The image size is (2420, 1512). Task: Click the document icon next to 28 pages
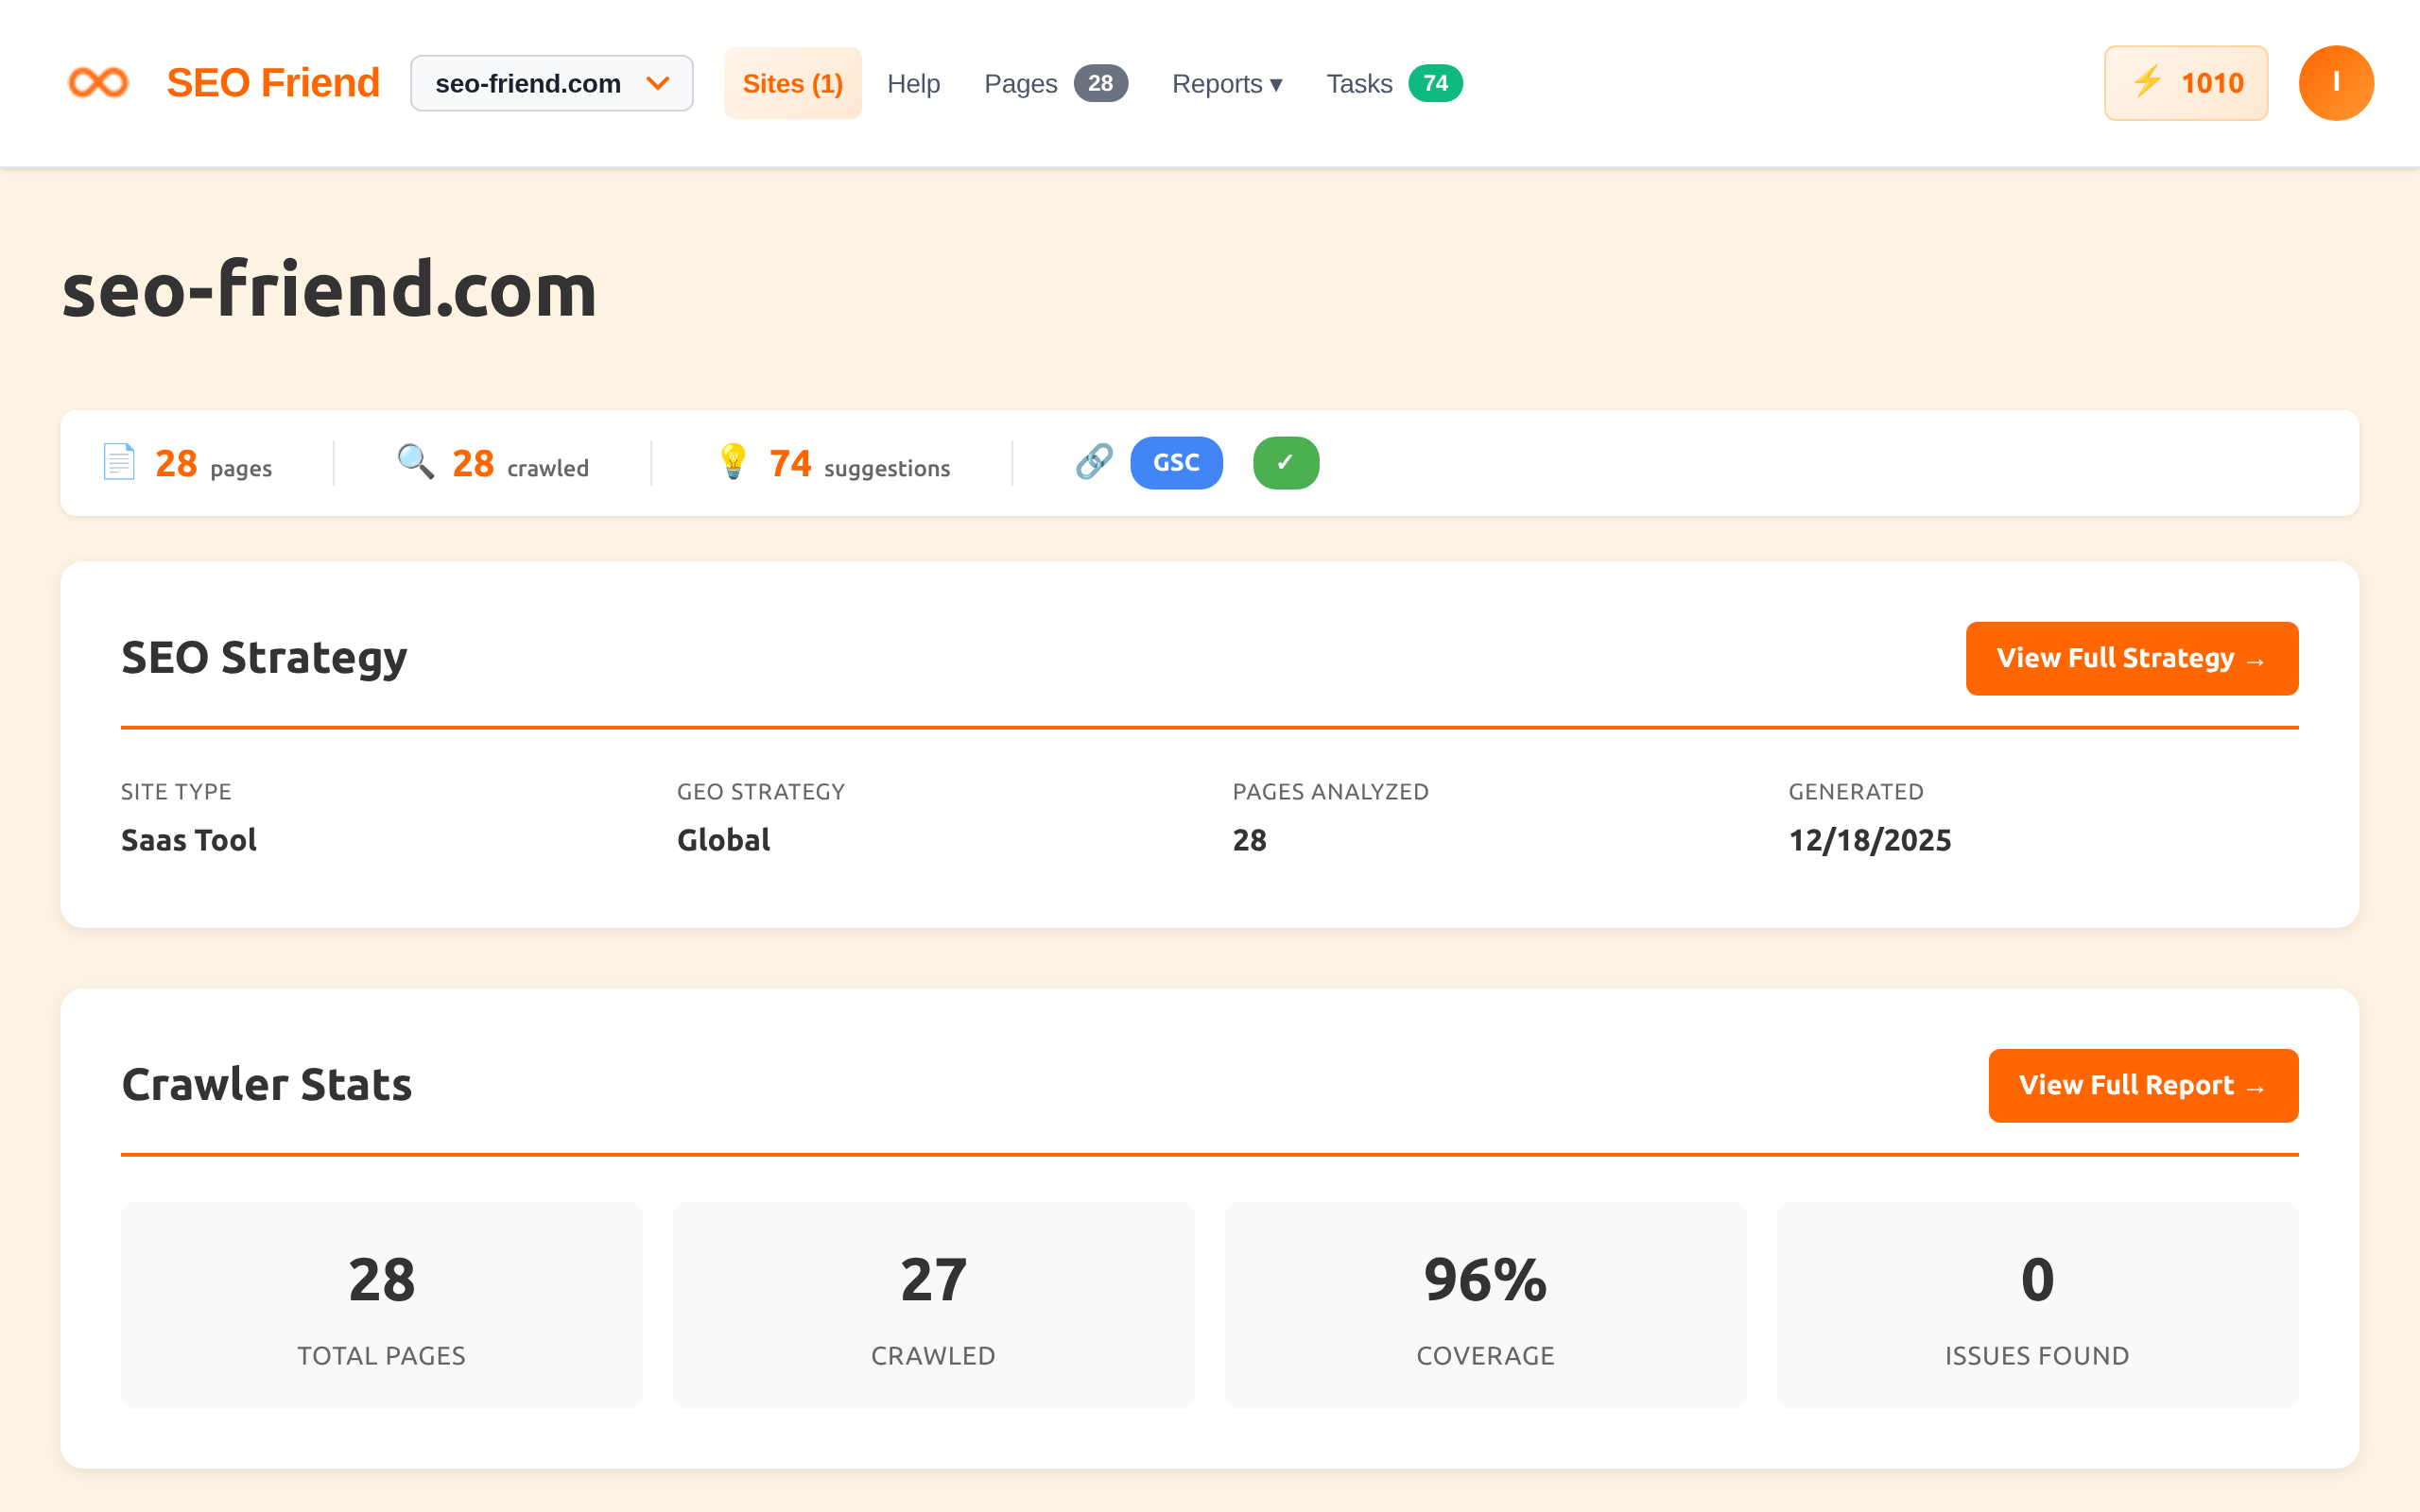(x=118, y=462)
